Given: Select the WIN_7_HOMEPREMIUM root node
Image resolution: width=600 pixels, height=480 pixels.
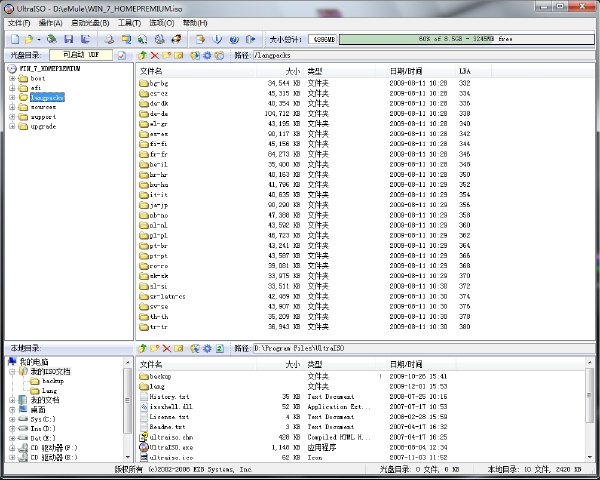Looking at the screenshot, I should pos(50,69).
